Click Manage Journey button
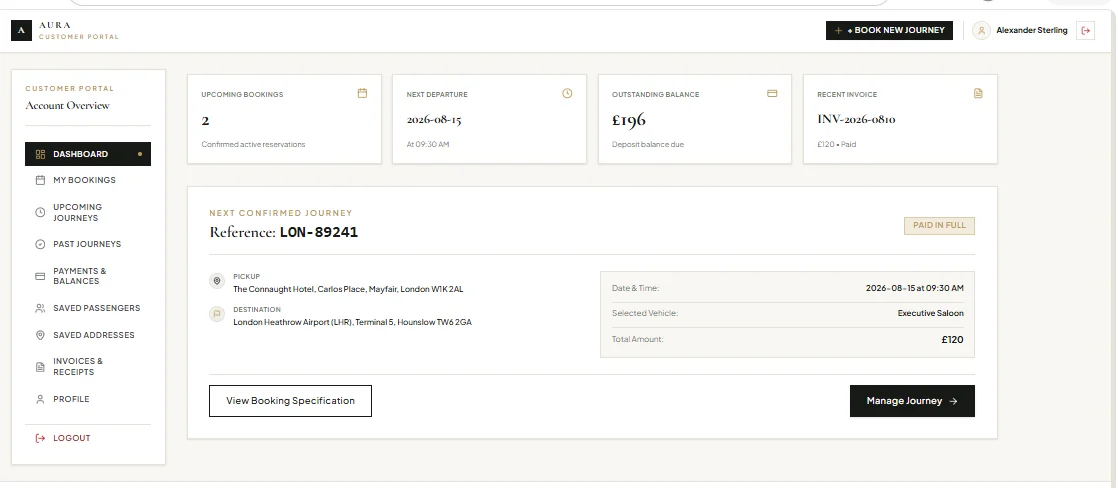The height and width of the screenshot is (488, 1118). click(912, 401)
